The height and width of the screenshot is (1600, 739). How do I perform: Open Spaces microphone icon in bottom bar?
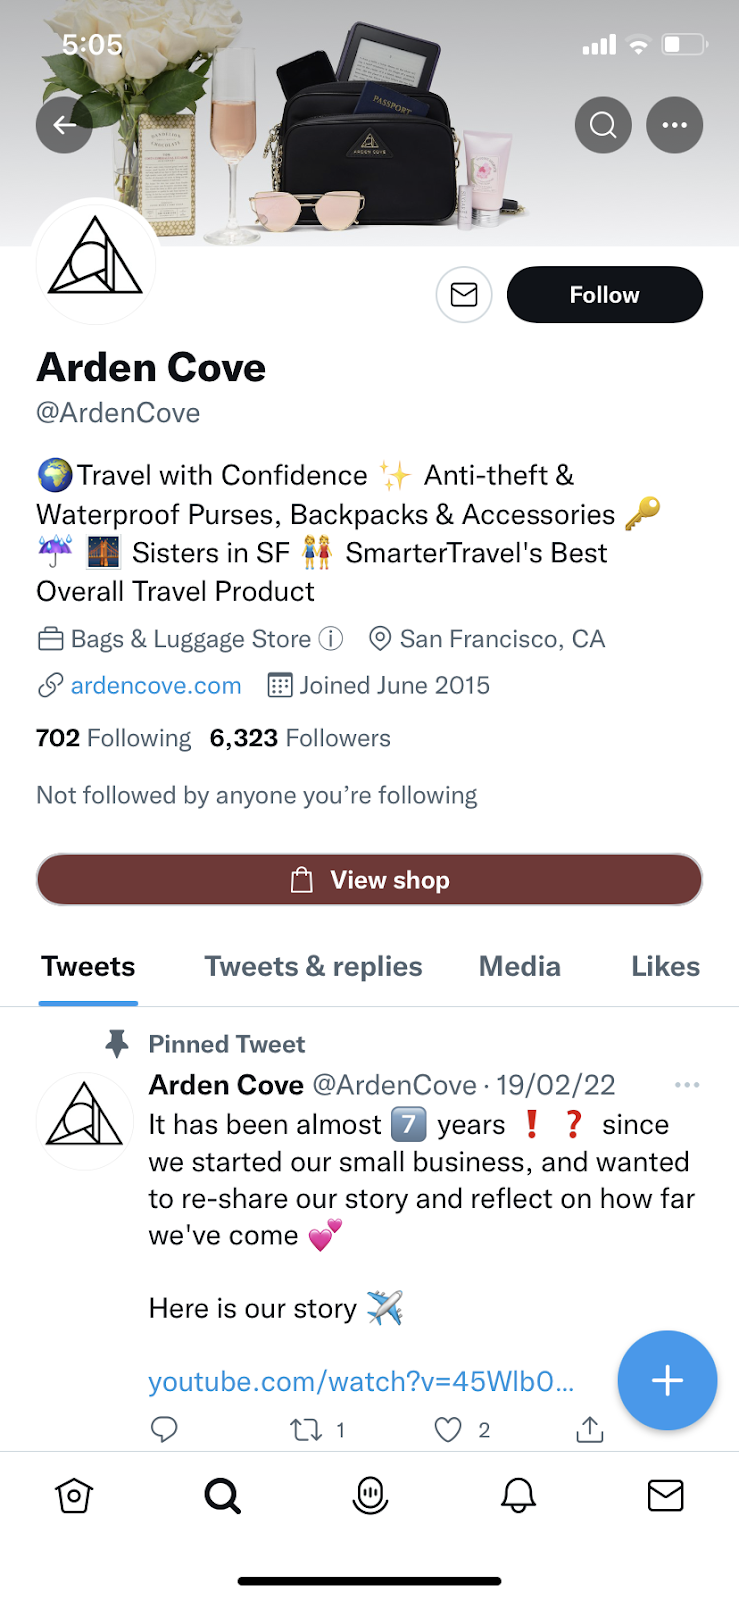pos(370,1495)
